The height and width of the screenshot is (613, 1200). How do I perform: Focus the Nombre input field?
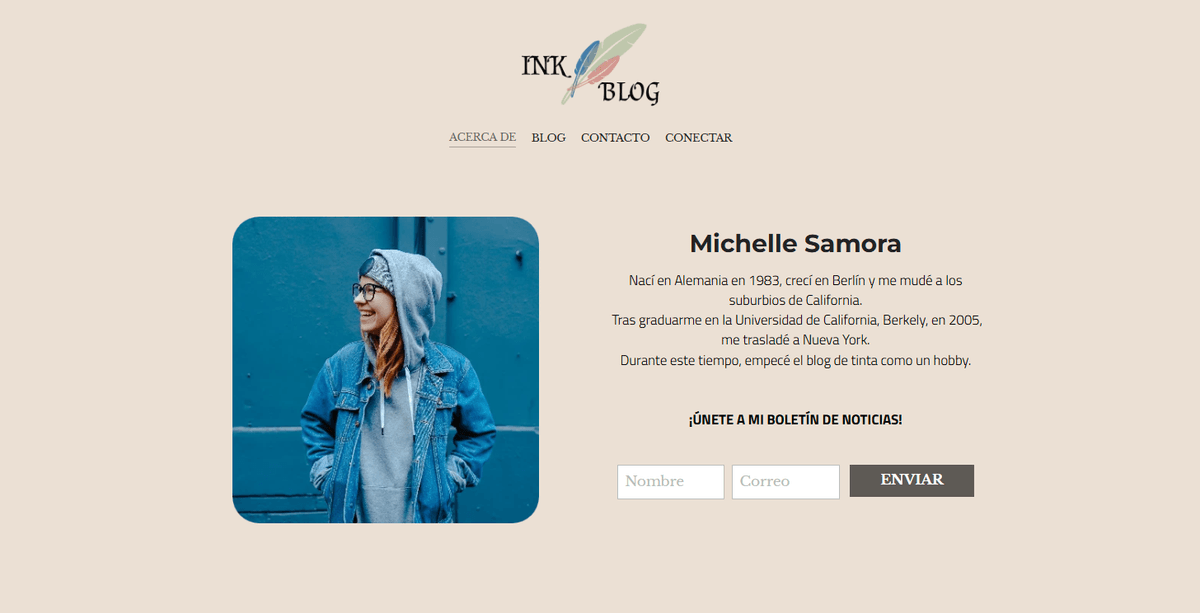click(670, 481)
